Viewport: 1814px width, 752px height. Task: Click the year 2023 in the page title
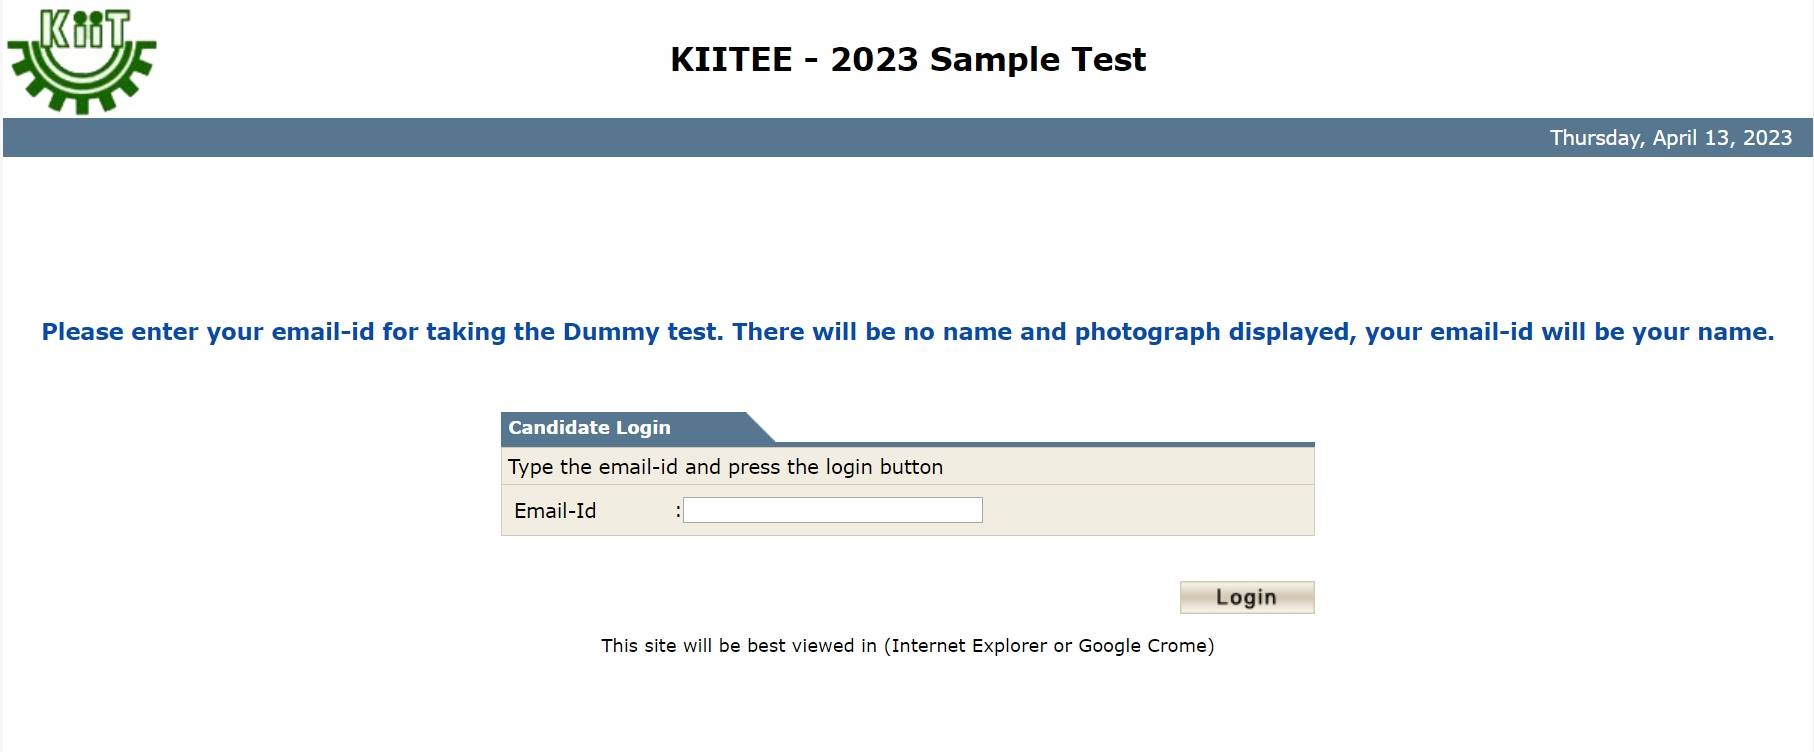click(874, 60)
